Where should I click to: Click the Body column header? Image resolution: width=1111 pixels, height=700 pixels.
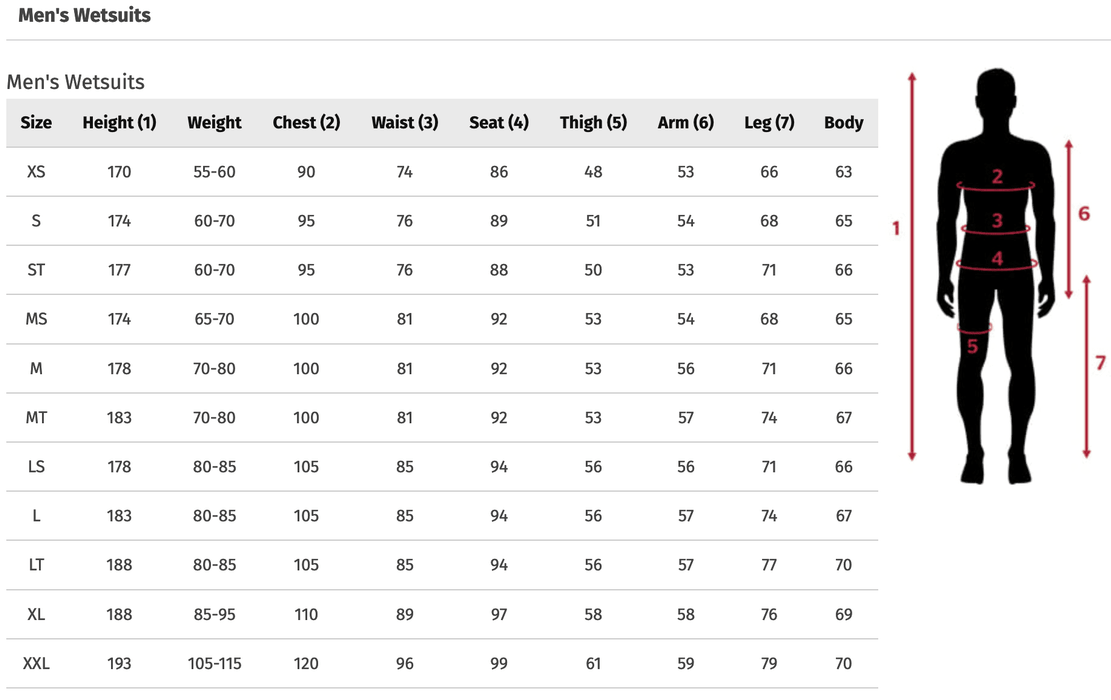point(843,123)
